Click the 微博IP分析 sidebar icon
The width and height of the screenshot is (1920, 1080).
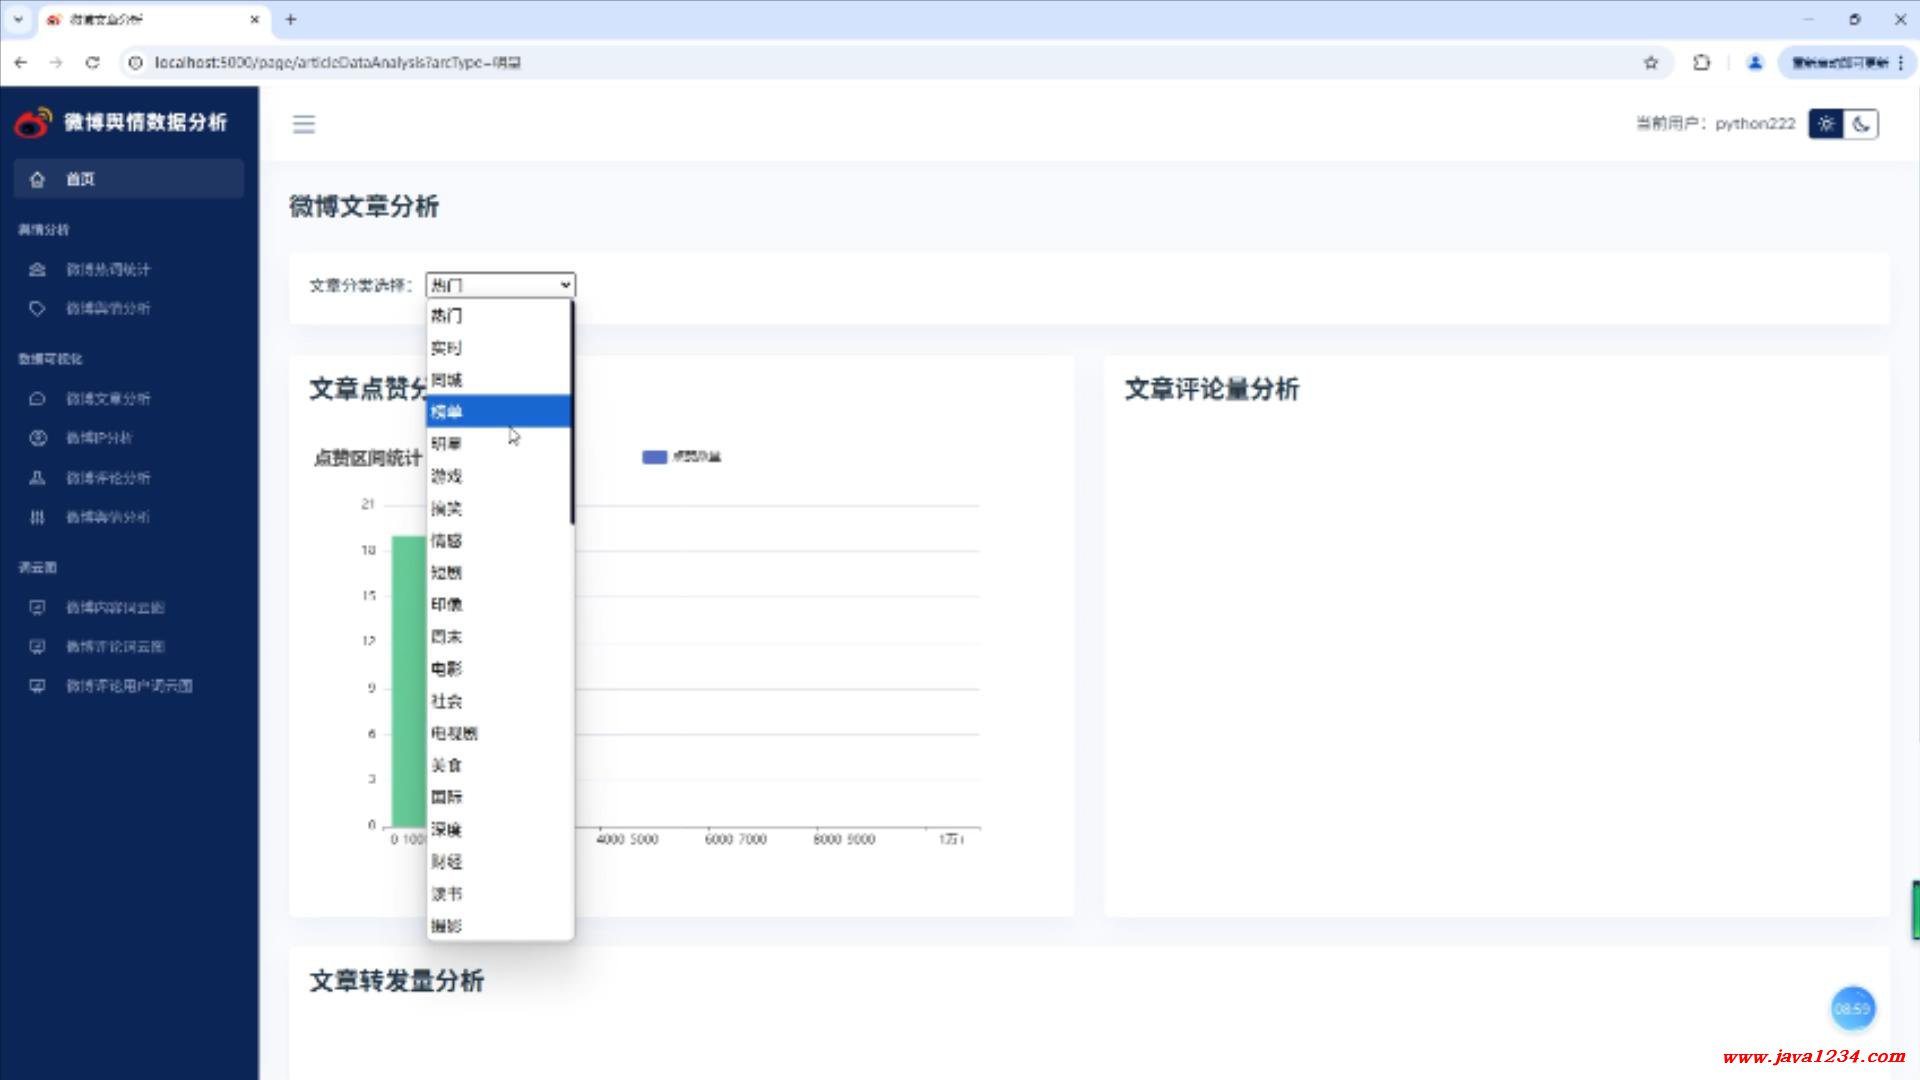[38, 437]
